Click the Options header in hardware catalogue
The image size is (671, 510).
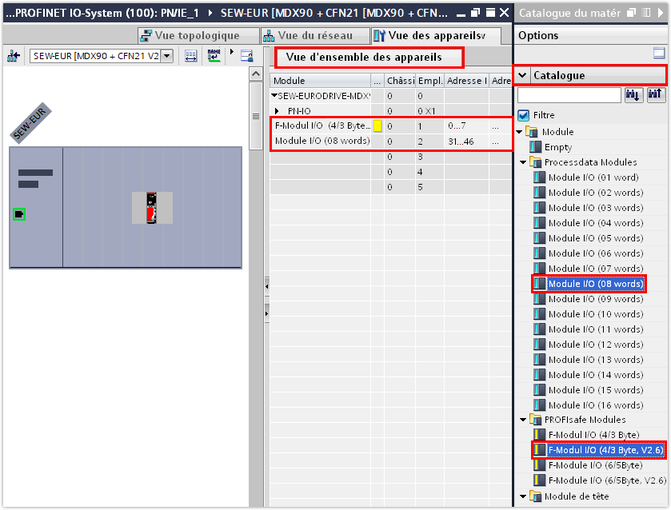coord(539,35)
